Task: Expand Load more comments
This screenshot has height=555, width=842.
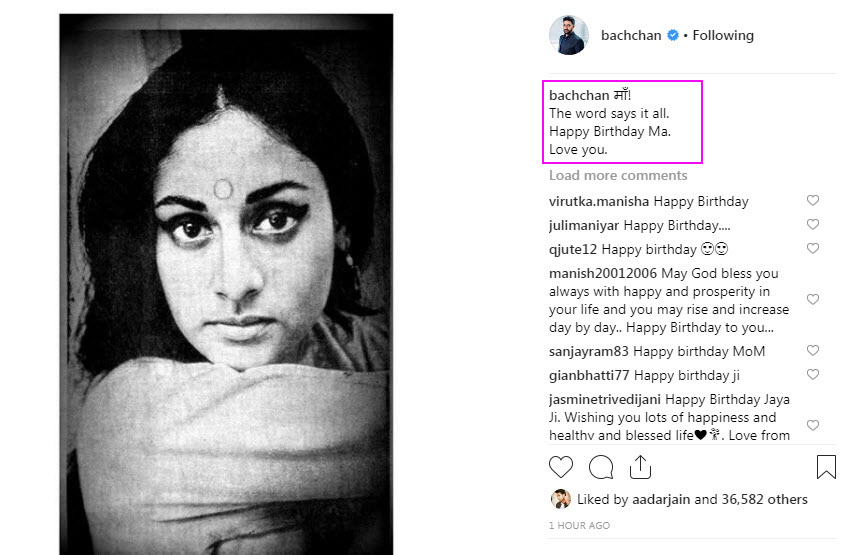Action: point(618,176)
